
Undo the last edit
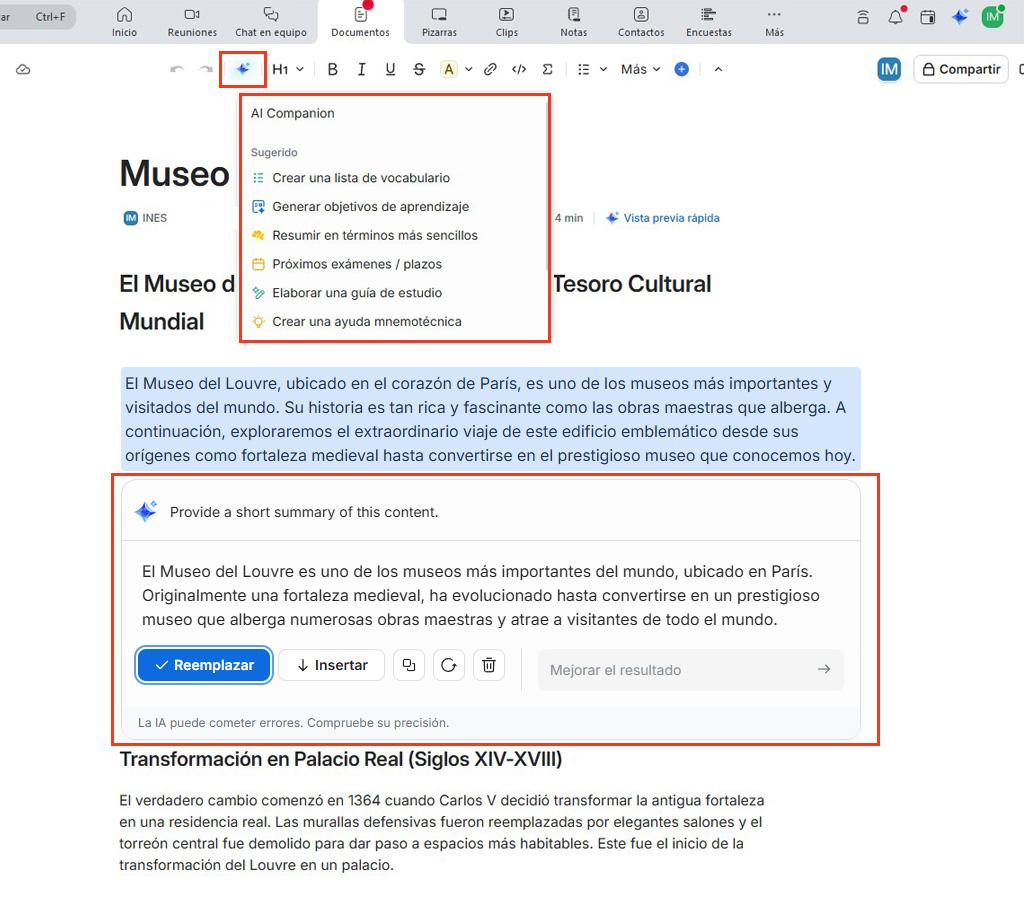pyautogui.click(x=176, y=69)
